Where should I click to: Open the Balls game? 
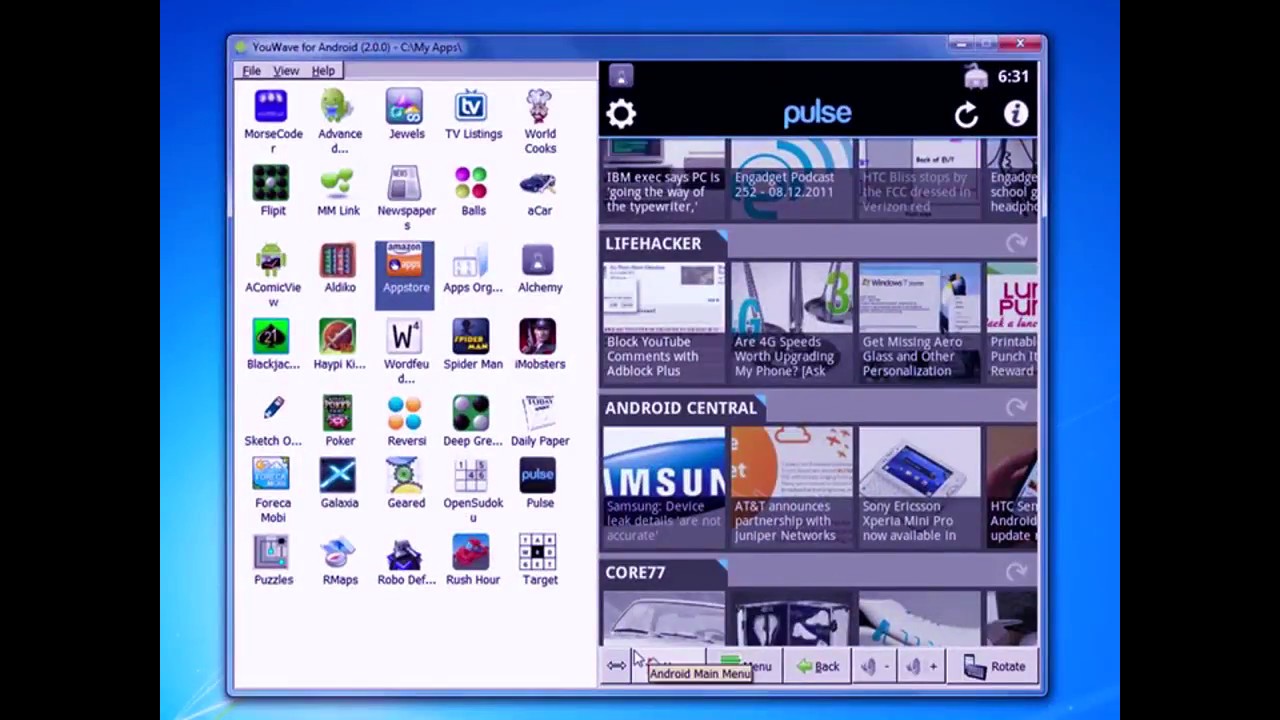tap(471, 184)
